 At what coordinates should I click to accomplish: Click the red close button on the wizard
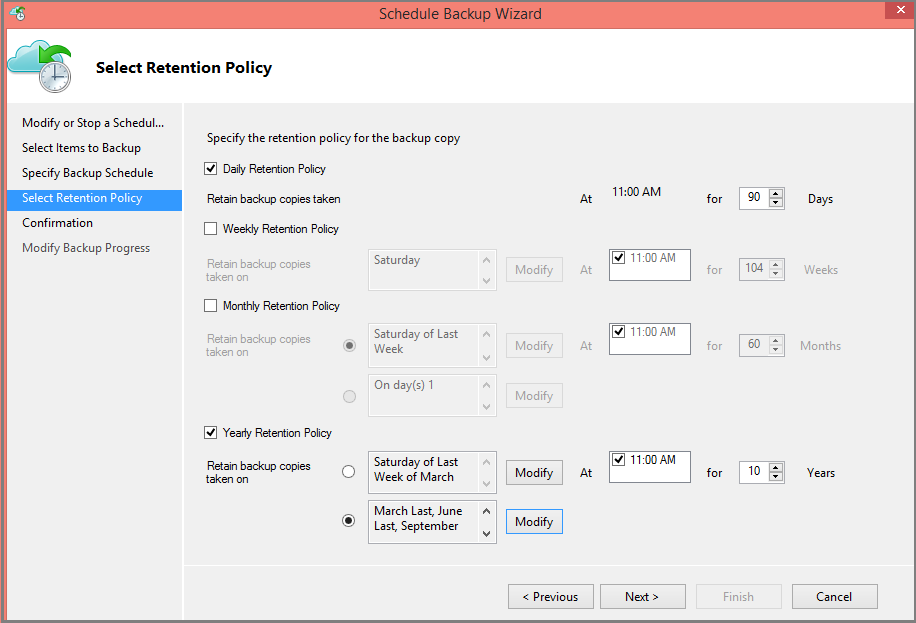pos(899,10)
